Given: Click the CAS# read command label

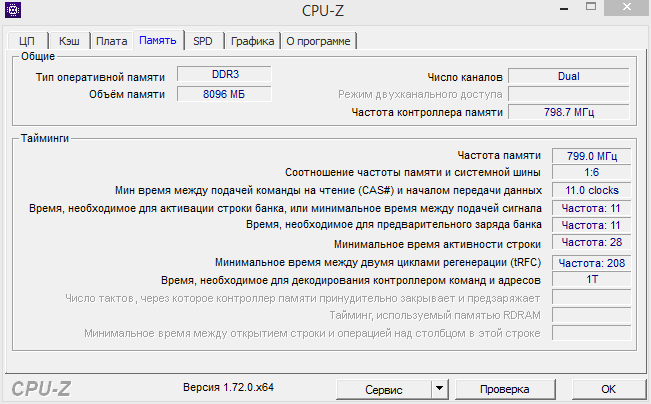Looking at the screenshot, I should point(328,191).
